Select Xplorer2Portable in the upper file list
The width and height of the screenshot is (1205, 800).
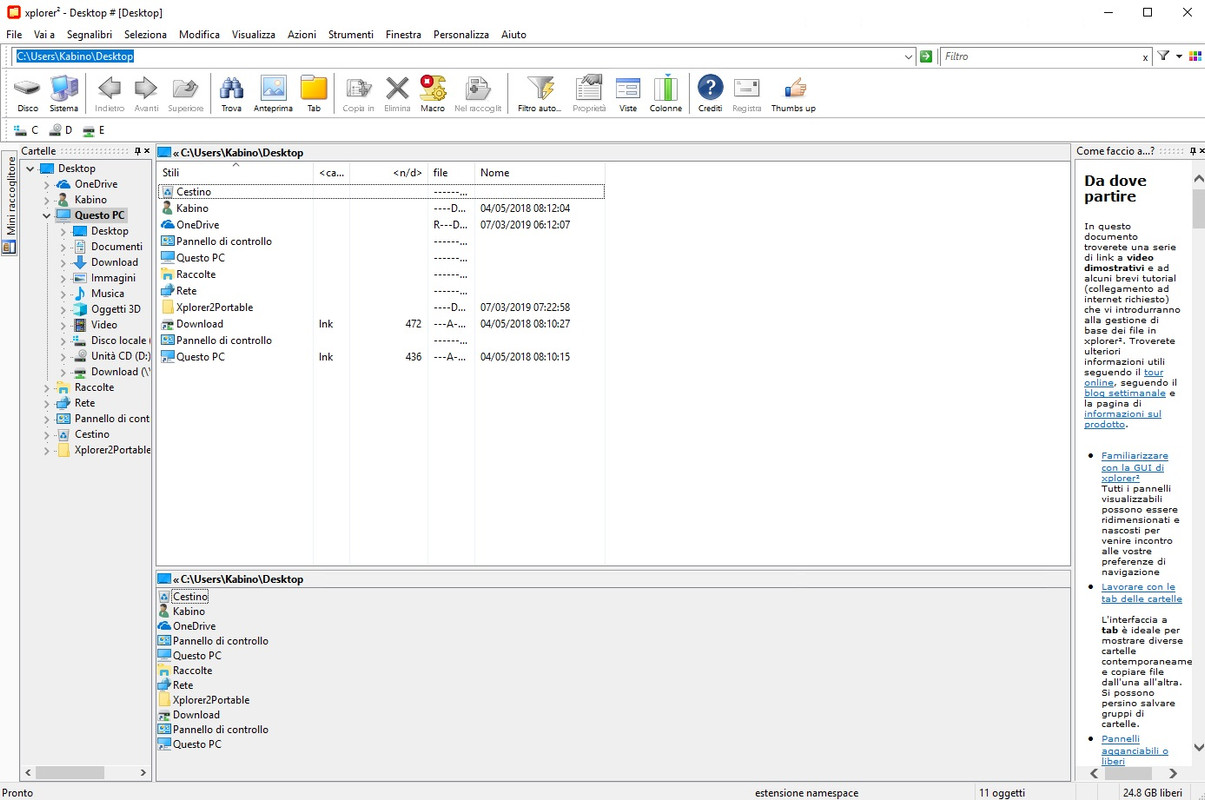pos(214,307)
